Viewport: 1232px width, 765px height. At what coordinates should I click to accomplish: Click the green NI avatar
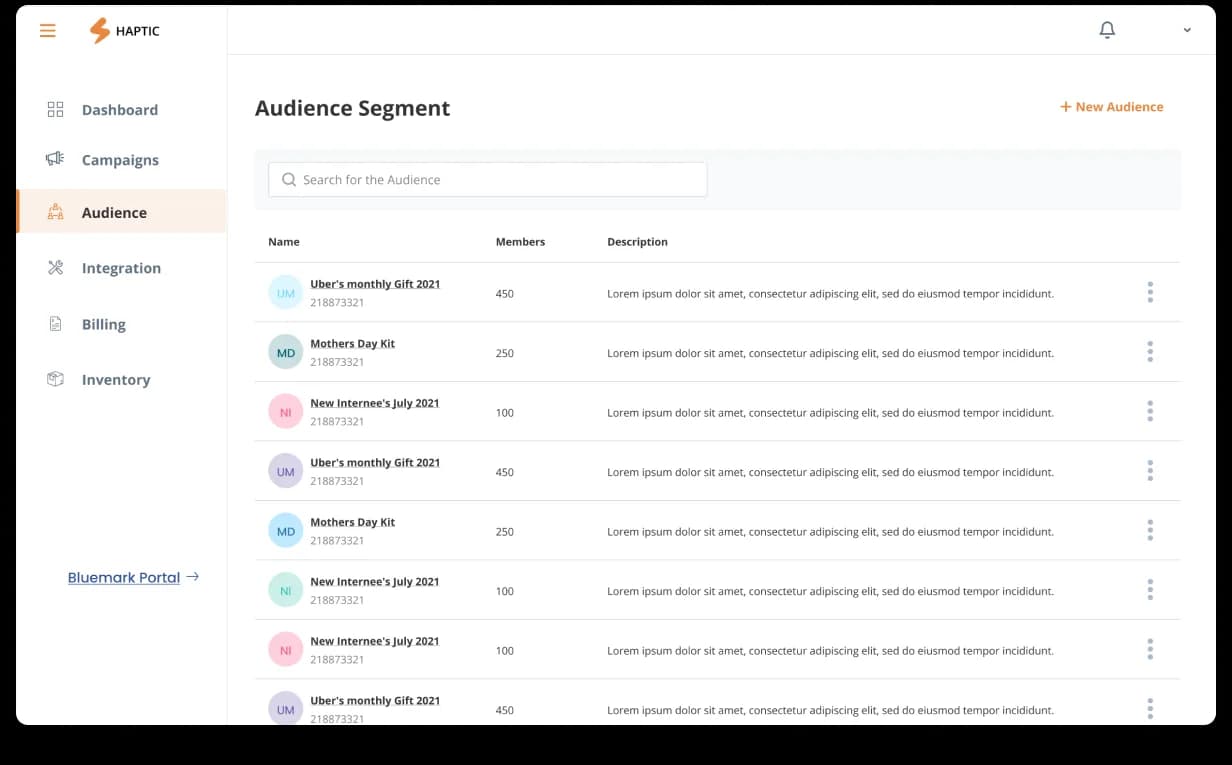coord(286,590)
